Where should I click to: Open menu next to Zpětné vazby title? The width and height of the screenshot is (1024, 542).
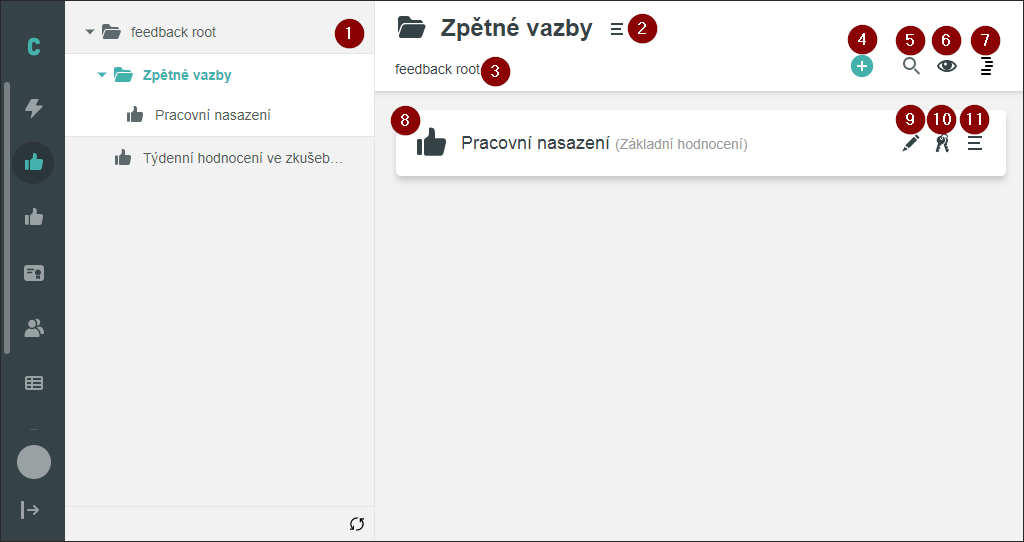pyautogui.click(x=616, y=29)
